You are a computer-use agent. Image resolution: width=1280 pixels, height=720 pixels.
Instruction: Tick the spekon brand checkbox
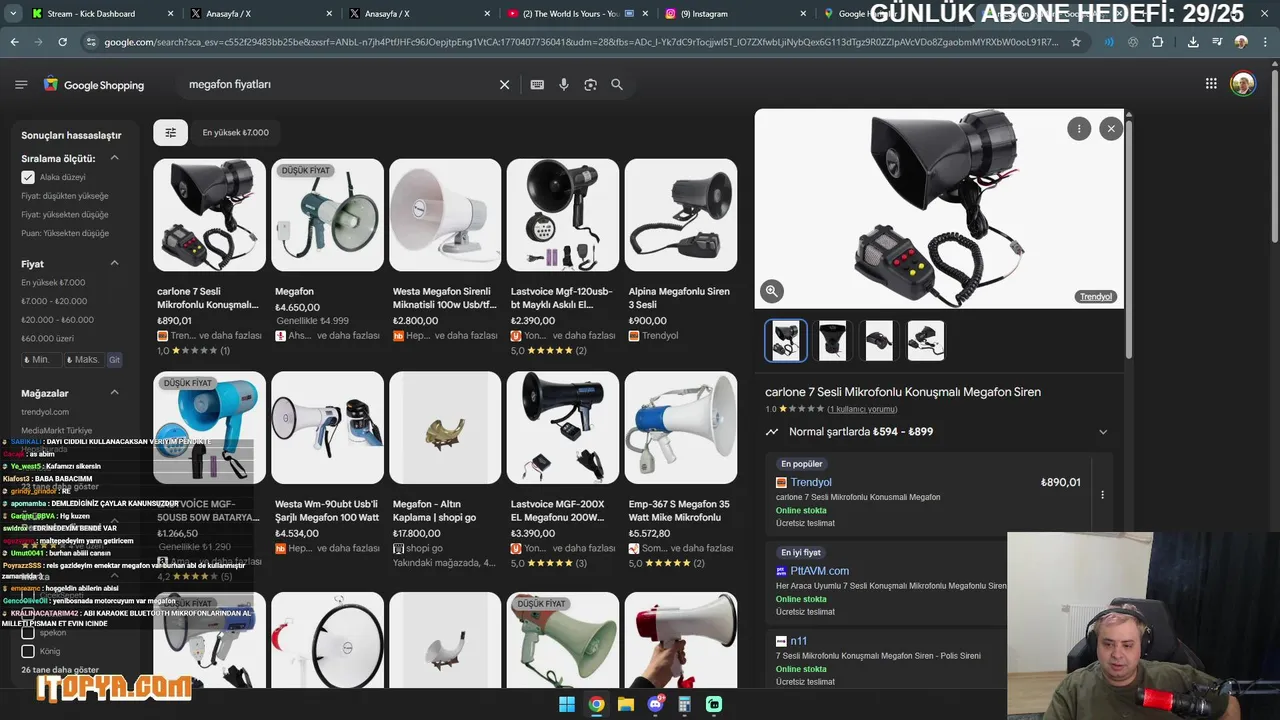[x=28, y=633]
